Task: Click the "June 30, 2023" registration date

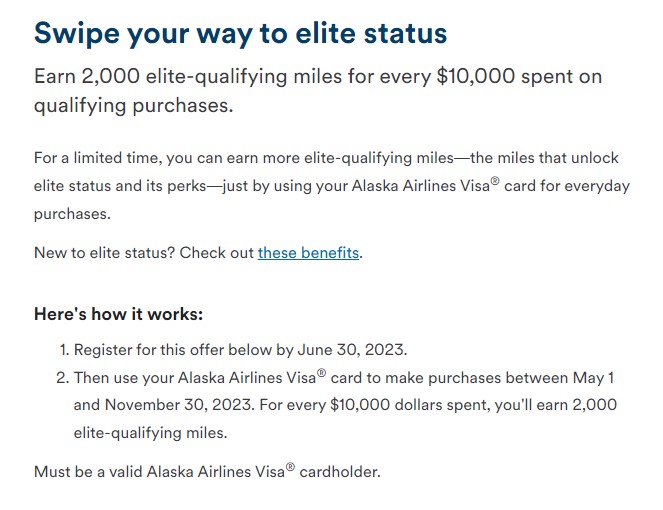Action: click(351, 350)
